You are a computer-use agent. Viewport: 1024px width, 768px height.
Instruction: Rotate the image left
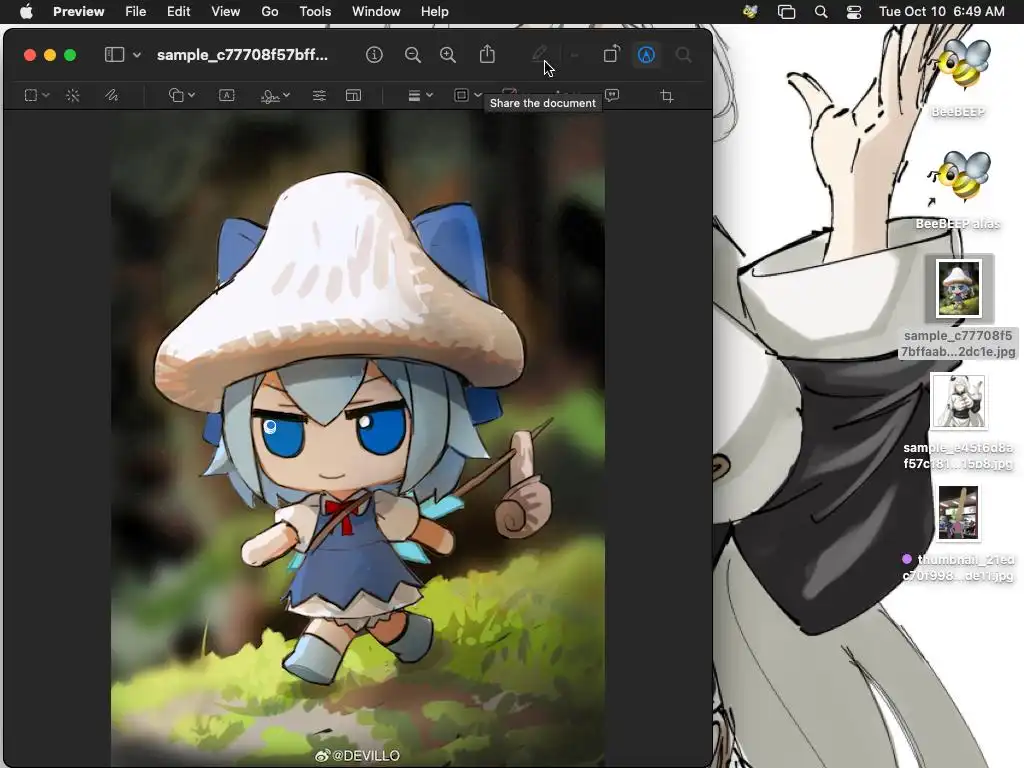611,54
